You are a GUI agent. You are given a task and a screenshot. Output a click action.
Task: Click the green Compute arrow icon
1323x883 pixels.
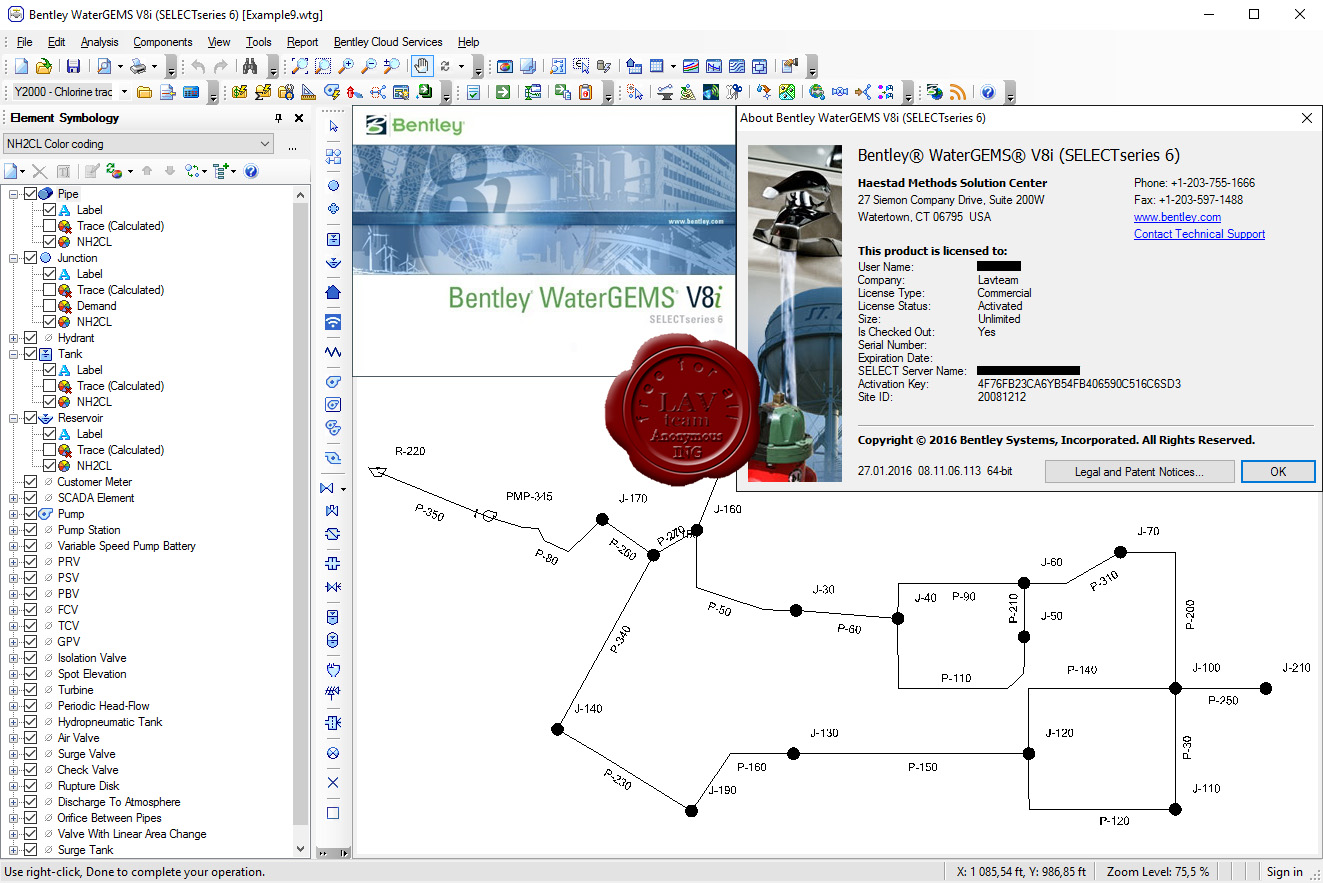pyautogui.click(x=503, y=93)
